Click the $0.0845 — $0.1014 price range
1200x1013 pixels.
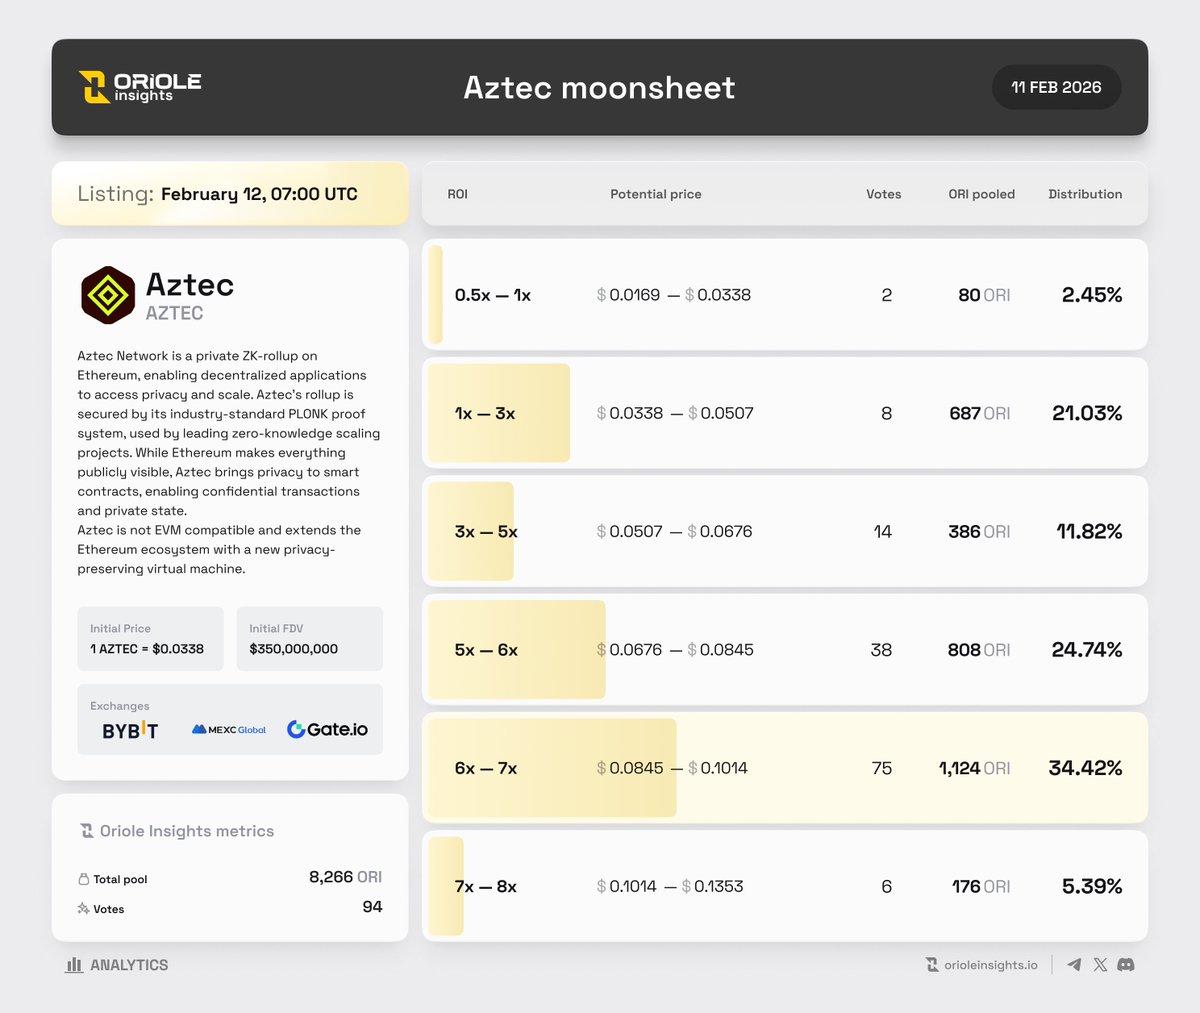tap(672, 768)
